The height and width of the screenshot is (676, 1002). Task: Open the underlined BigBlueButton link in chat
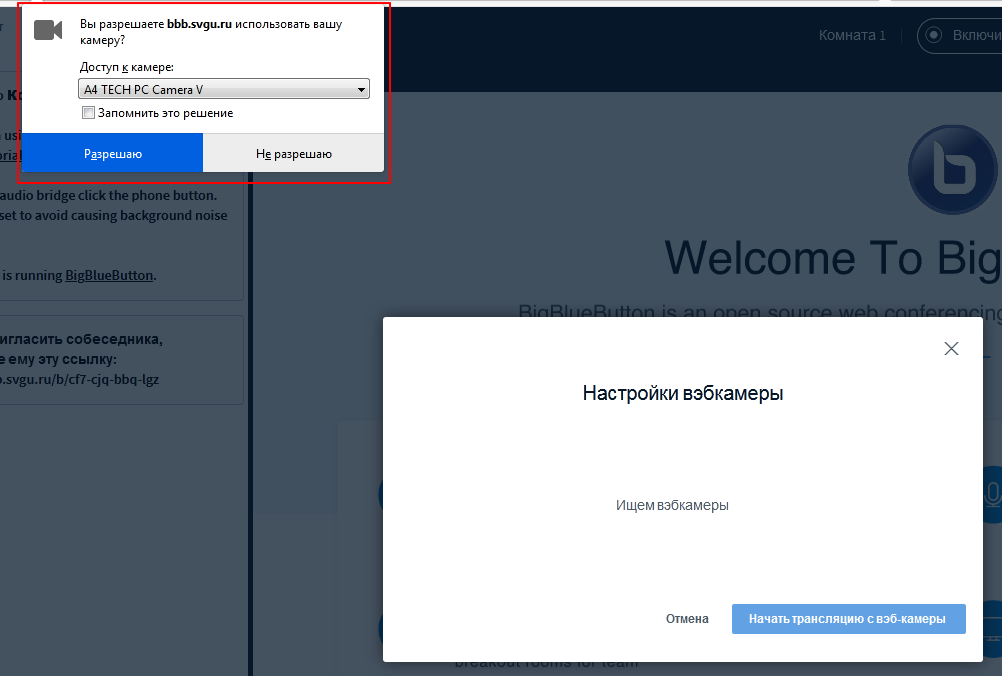pyautogui.click(x=109, y=275)
